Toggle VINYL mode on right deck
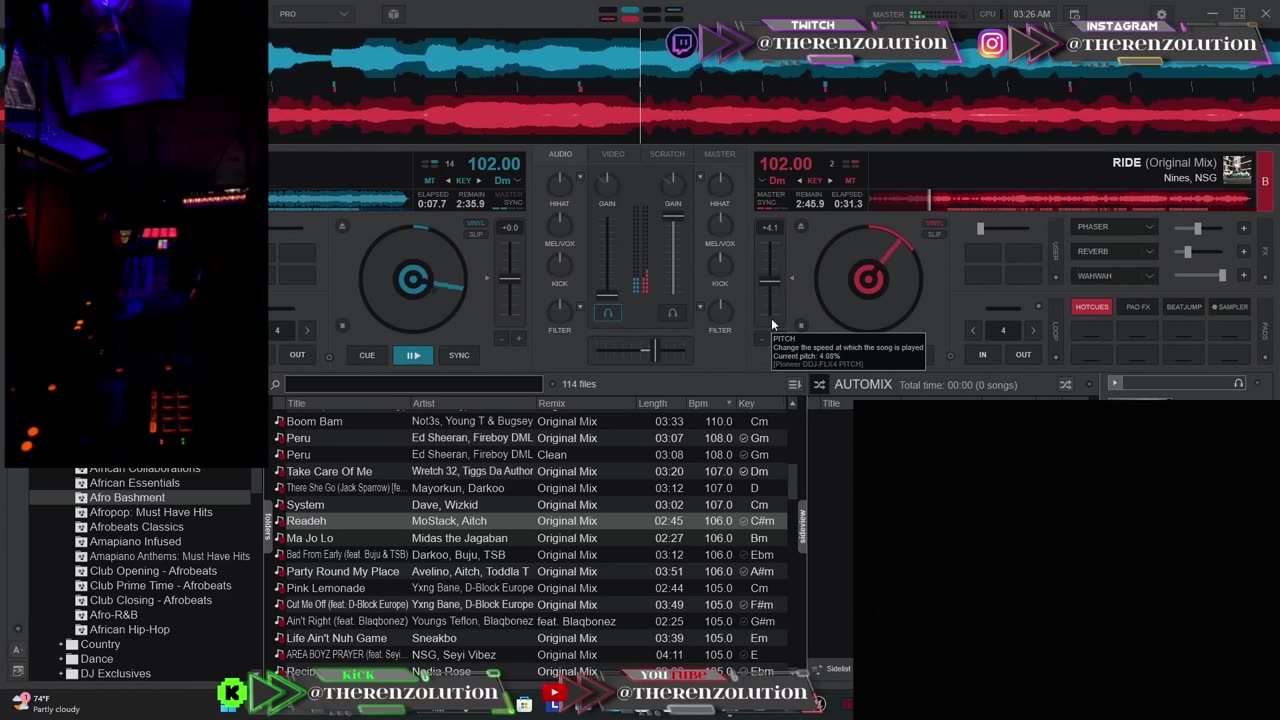The width and height of the screenshot is (1280, 720). tap(934, 223)
